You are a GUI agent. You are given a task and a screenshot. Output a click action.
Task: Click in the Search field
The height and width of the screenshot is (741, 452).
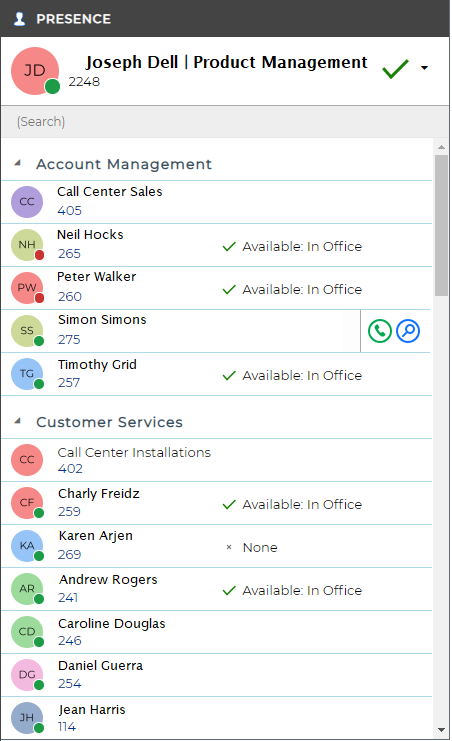(225, 122)
